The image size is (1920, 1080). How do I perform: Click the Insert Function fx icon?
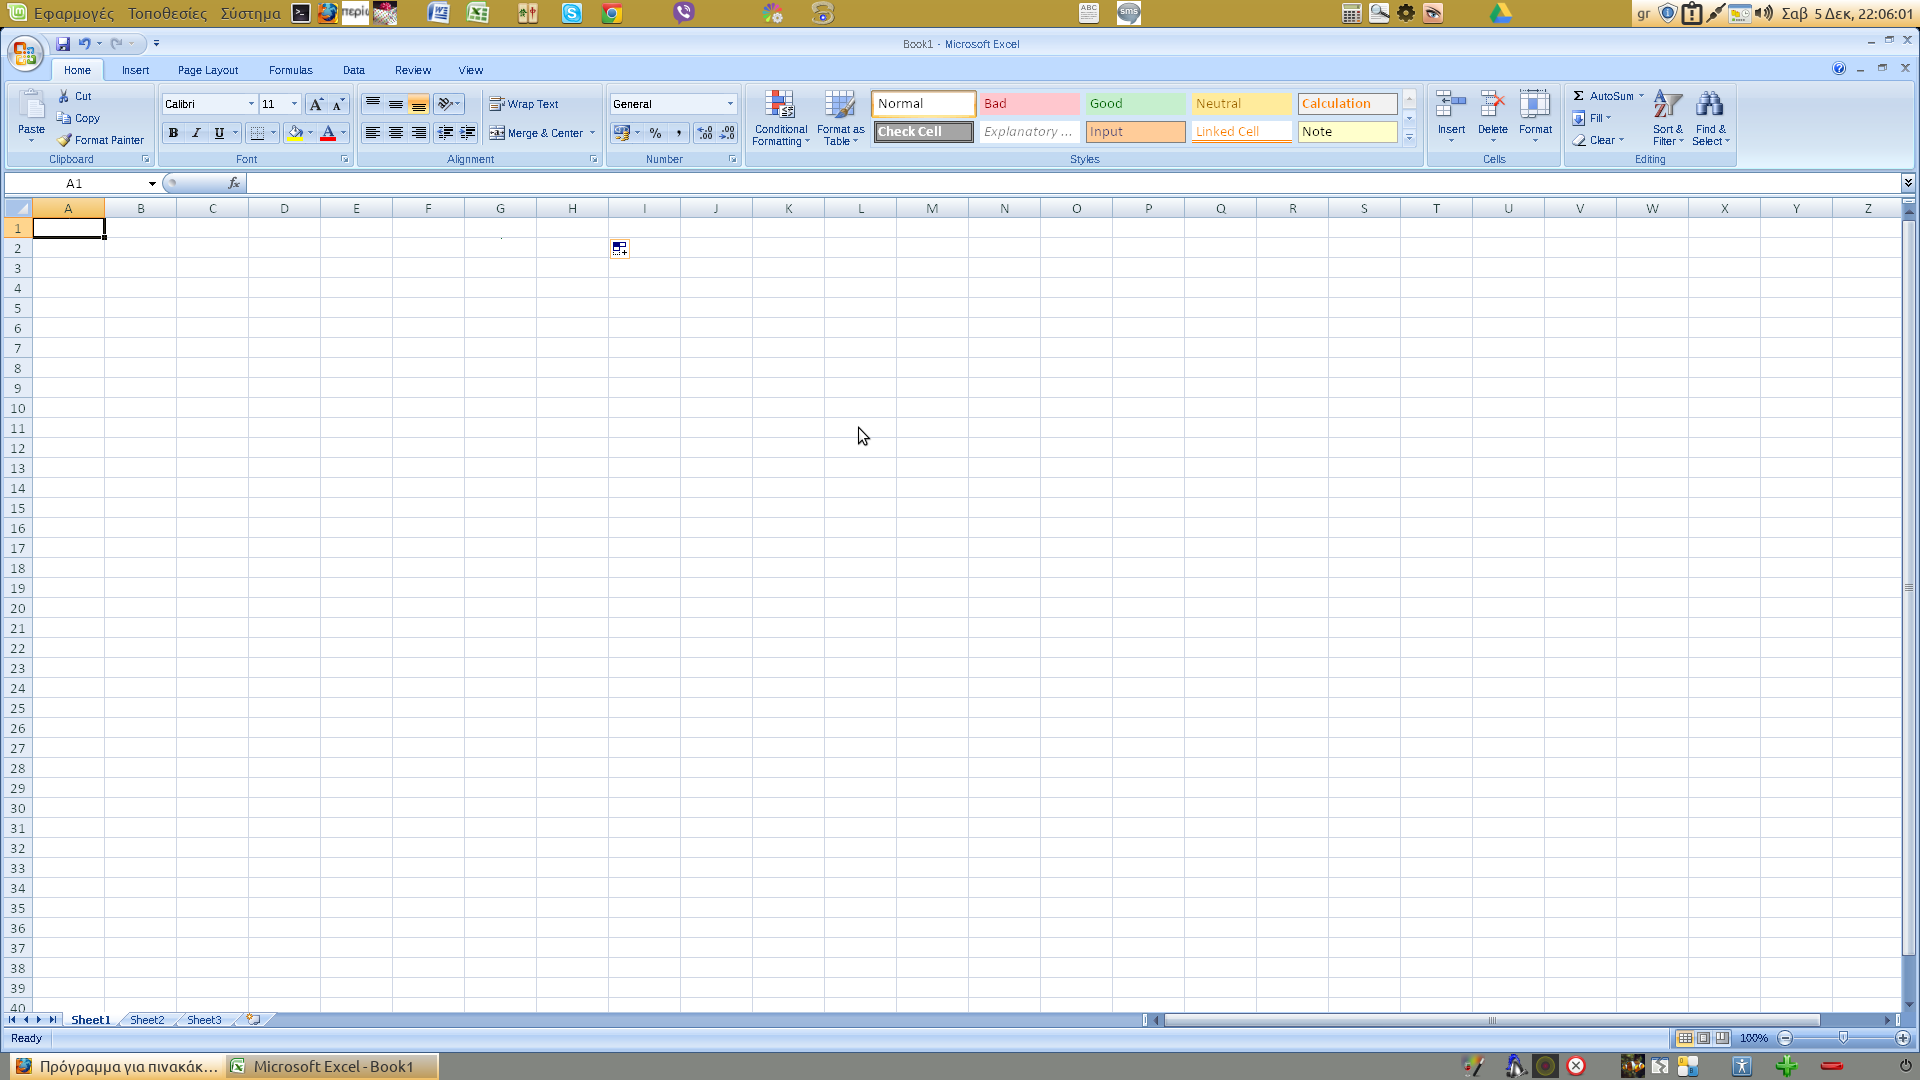click(234, 183)
